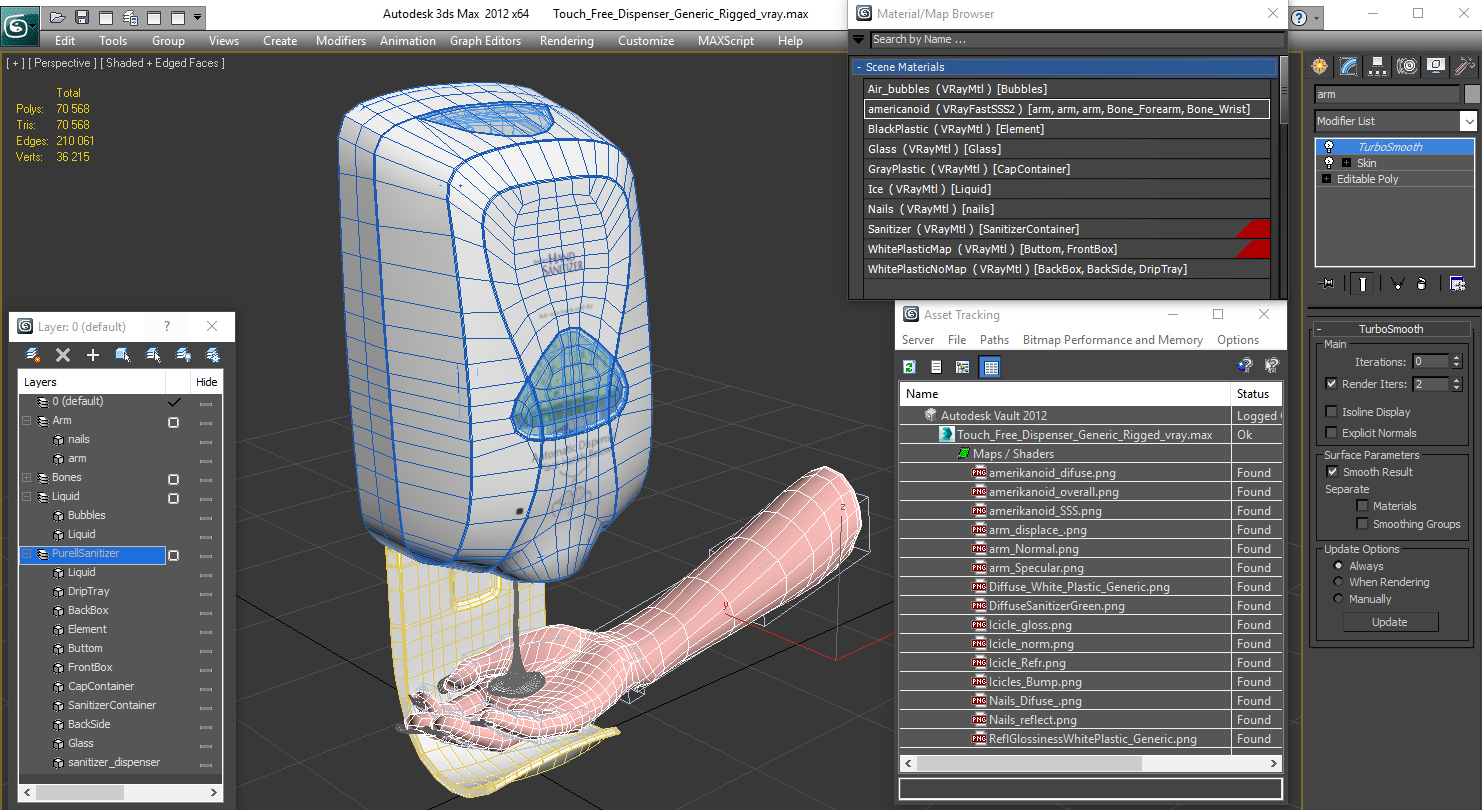
Task: Click the Refresh icon in Asset Tracking toolbar
Action: click(x=910, y=367)
